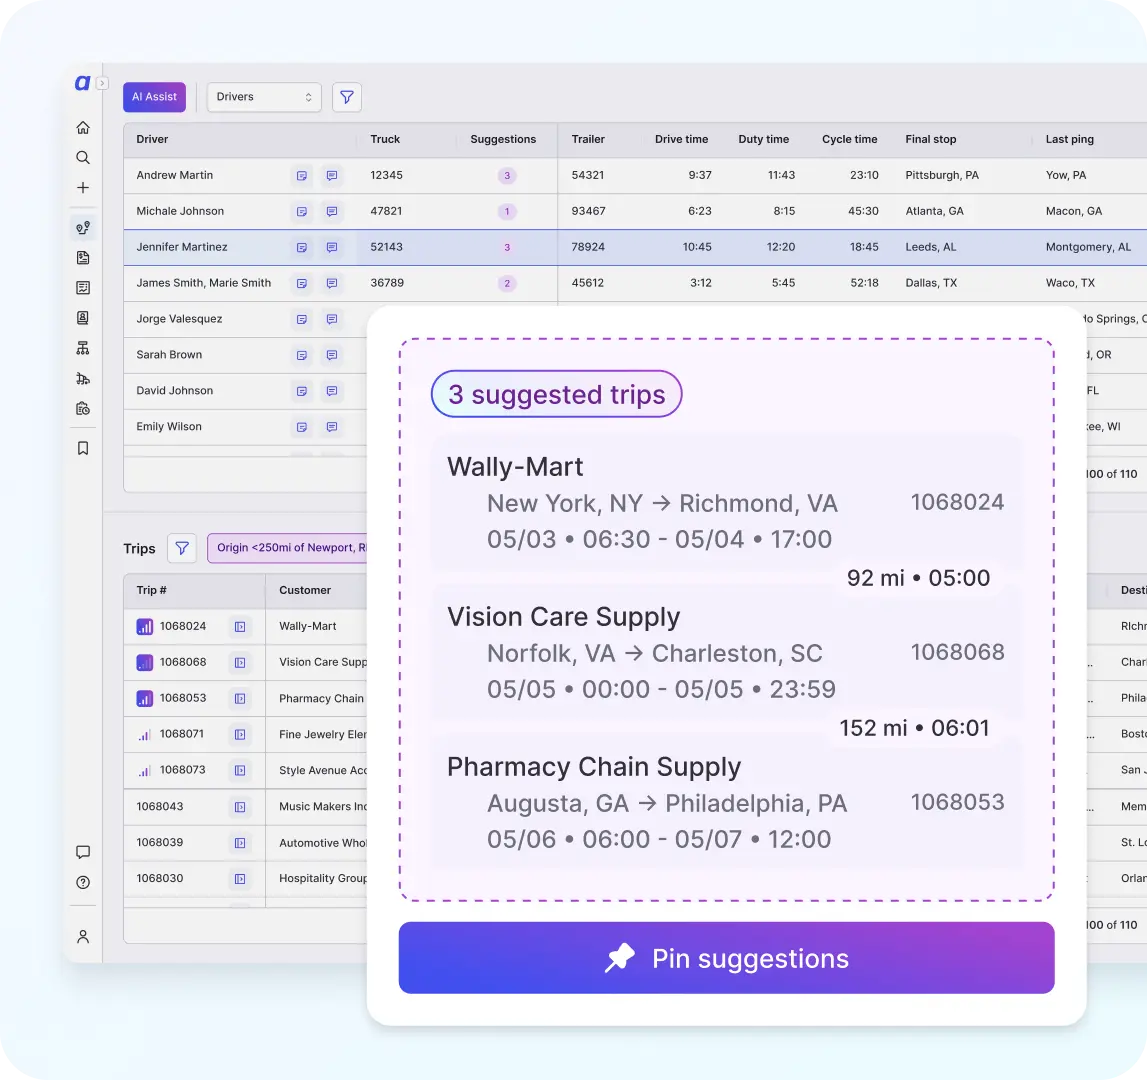Open the ID badge icon in sidebar
Screen dimensions: 1147x1080
tap(83, 318)
